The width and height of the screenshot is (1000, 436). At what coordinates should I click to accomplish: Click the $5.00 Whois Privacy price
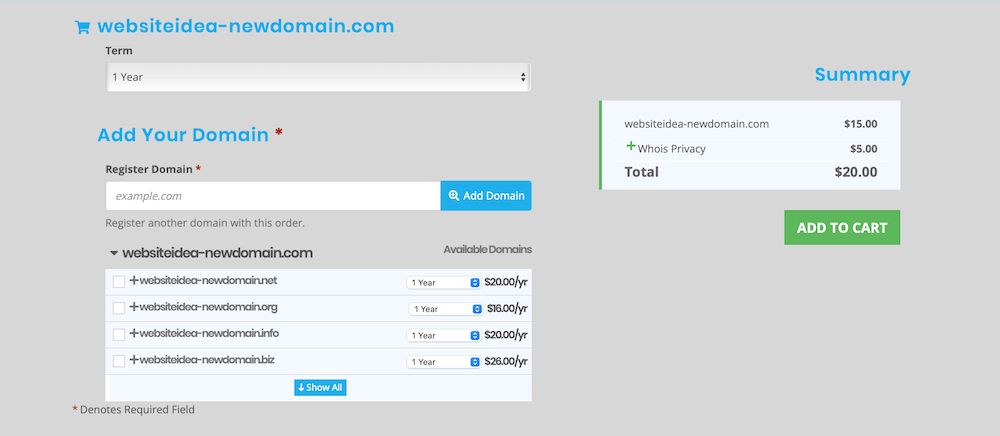click(x=864, y=149)
